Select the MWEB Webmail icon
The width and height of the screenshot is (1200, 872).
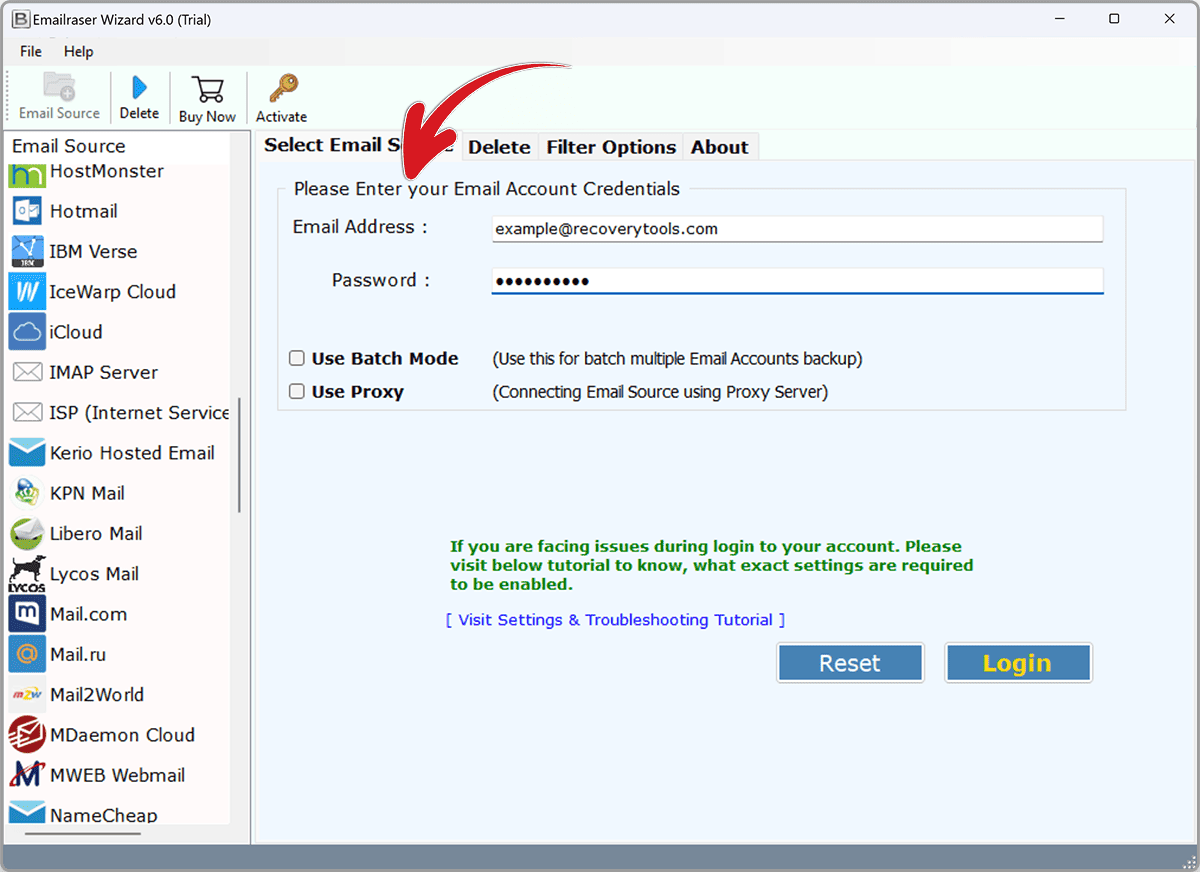pyautogui.click(x=26, y=775)
